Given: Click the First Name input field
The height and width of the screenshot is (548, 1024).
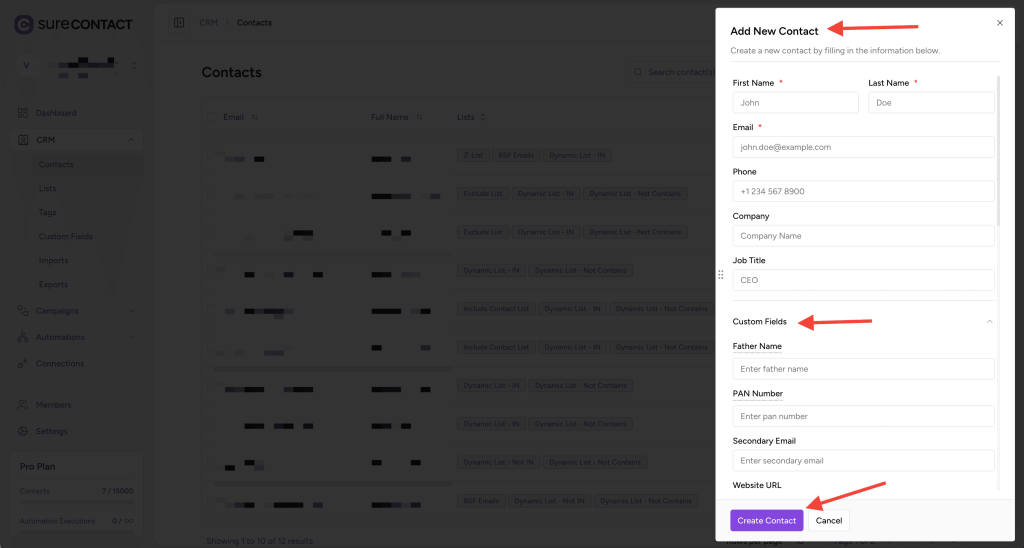Looking at the screenshot, I should 795,103.
